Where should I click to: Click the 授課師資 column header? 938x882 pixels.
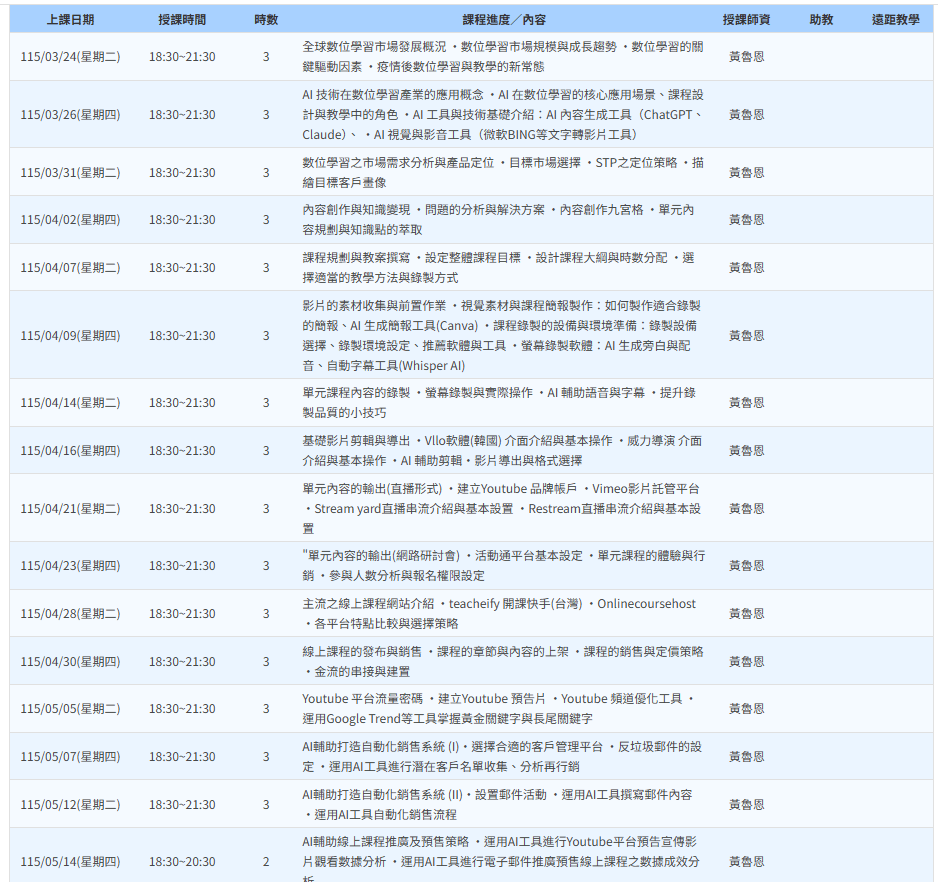pyautogui.click(x=746, y=20)
